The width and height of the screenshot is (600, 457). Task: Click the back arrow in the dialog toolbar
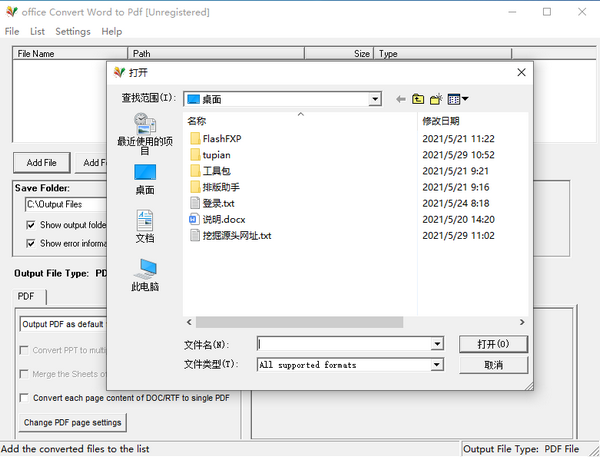(401, 99)
